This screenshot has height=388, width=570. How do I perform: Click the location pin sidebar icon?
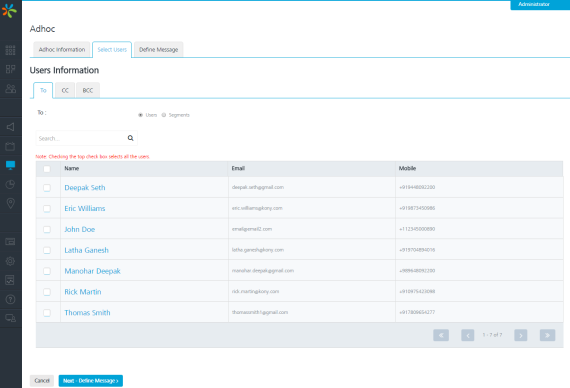tap(11, 203)
